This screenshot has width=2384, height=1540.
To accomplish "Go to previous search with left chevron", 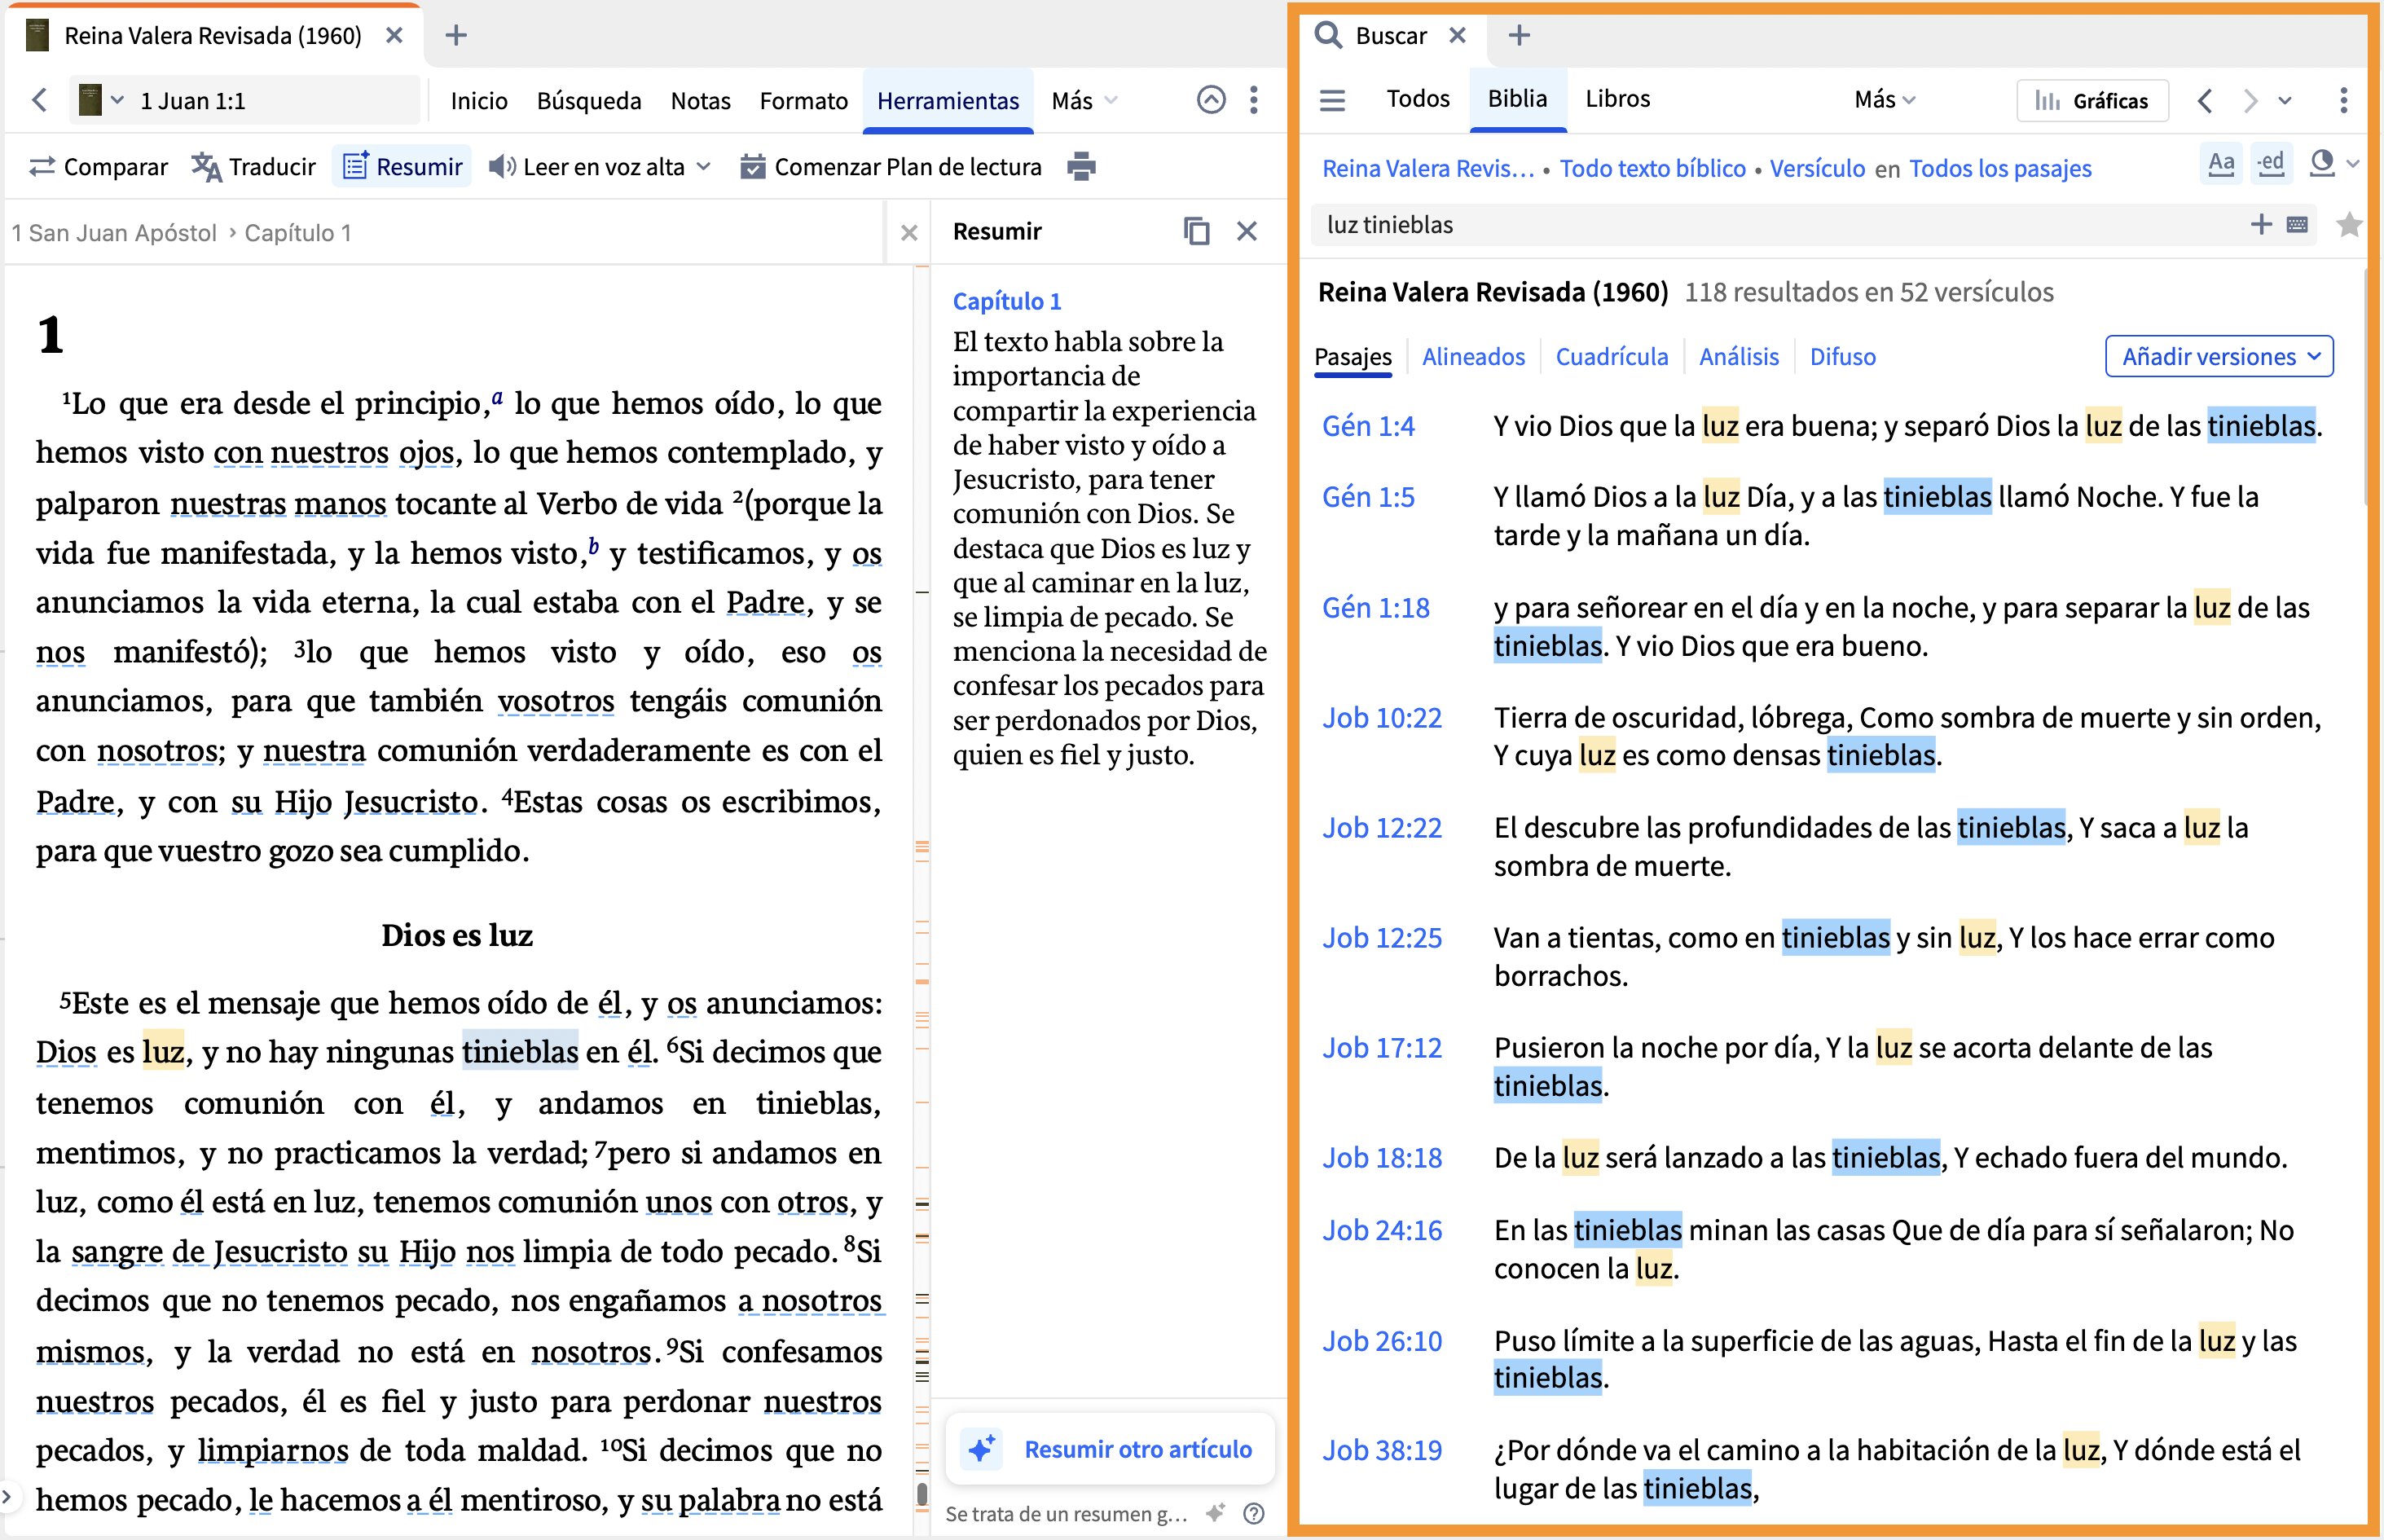I will (2205, 100).
